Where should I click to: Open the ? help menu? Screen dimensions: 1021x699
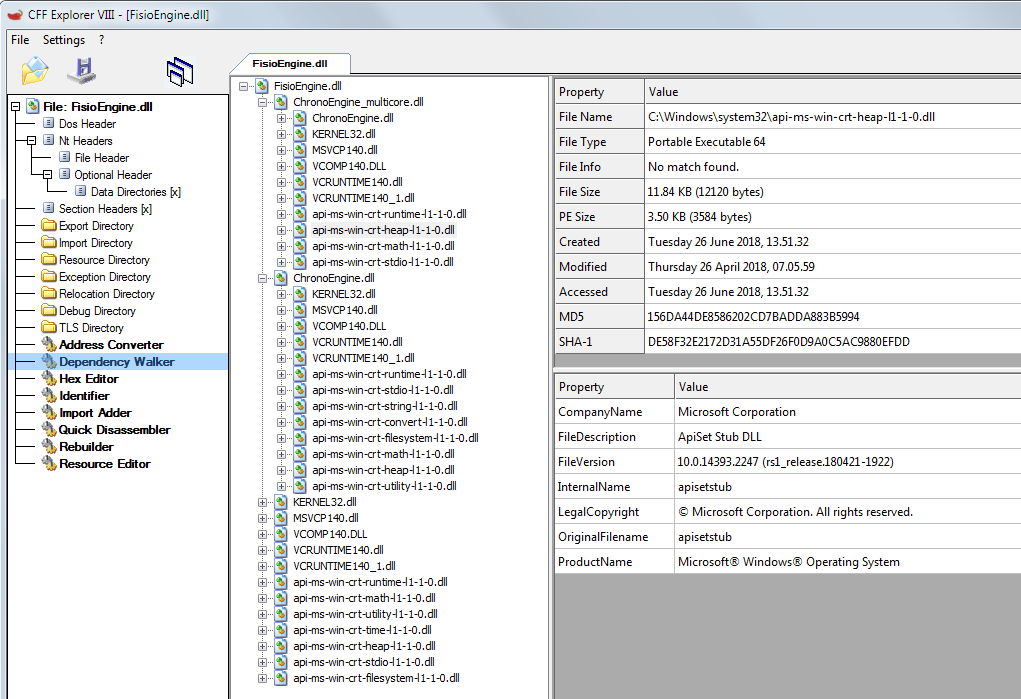coord(102,40)
